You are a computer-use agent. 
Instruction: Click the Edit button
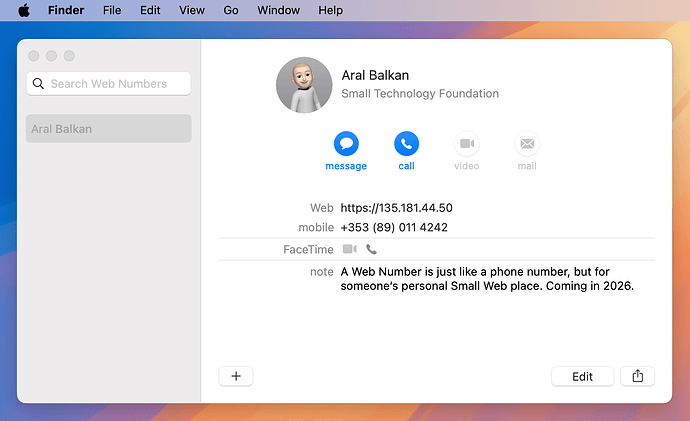pyautogui.click(x=582, y=376)
